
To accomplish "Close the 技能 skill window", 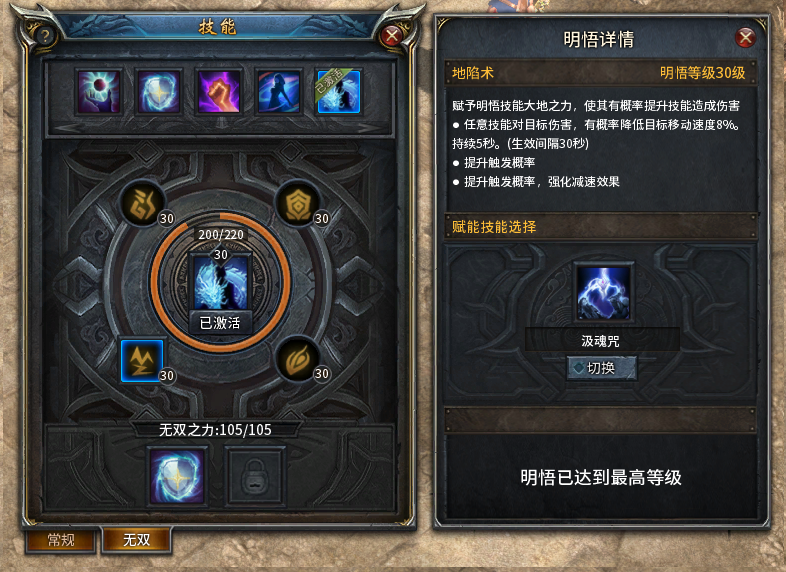I will (391, 36).
